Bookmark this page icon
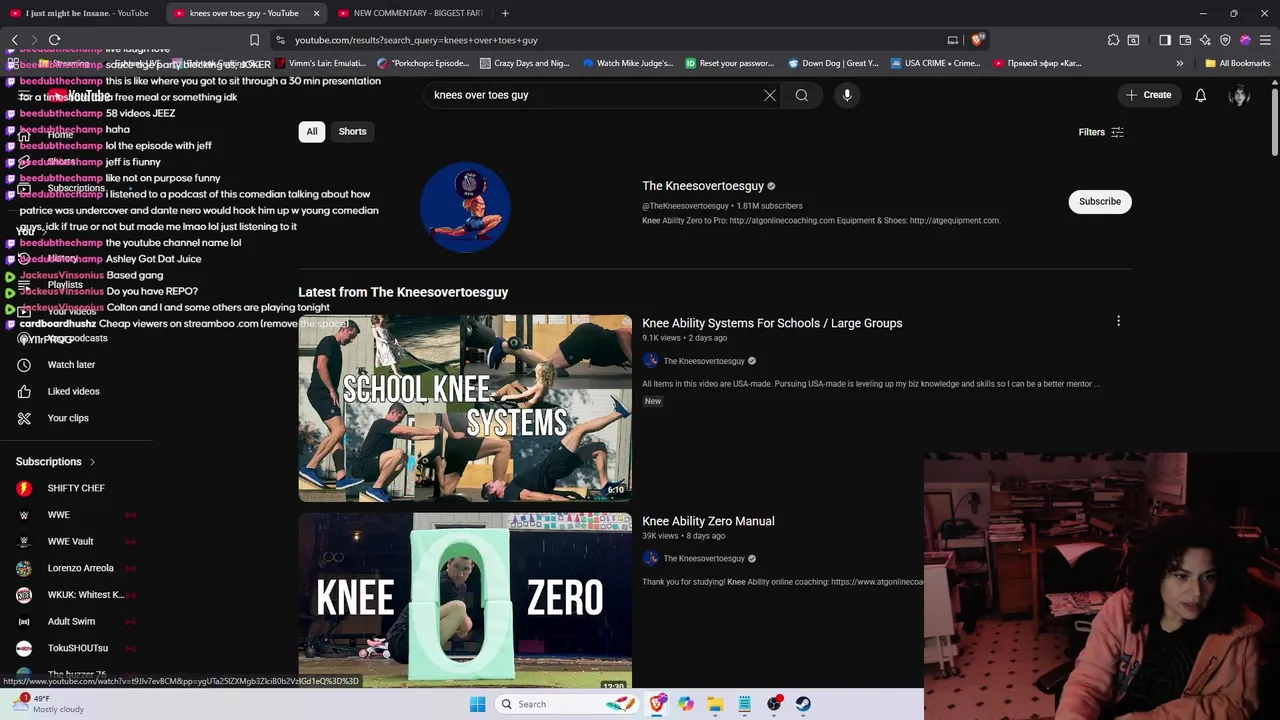 pyautogui.click(x=254, y=40)
